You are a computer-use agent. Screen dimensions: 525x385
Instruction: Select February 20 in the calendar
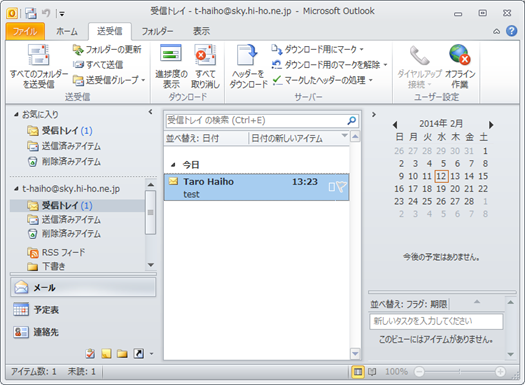coord(455,189)
